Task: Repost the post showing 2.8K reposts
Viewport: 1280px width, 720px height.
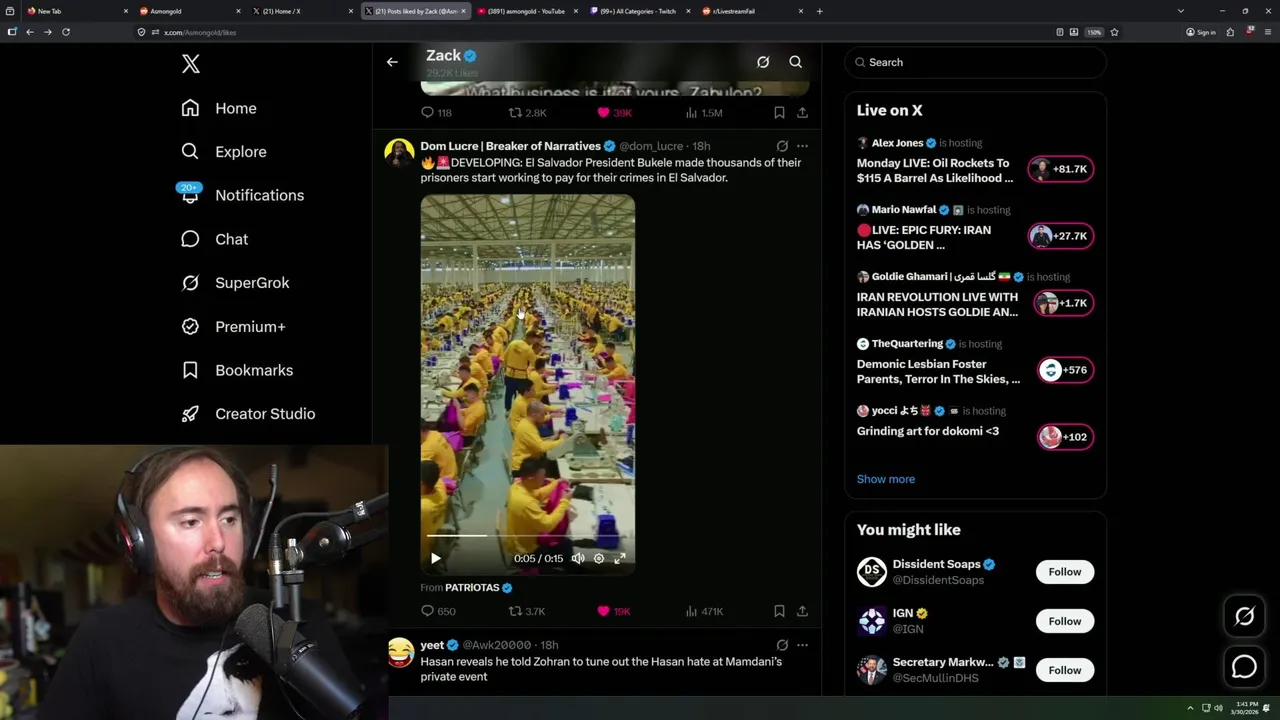Action: point(527,113)
